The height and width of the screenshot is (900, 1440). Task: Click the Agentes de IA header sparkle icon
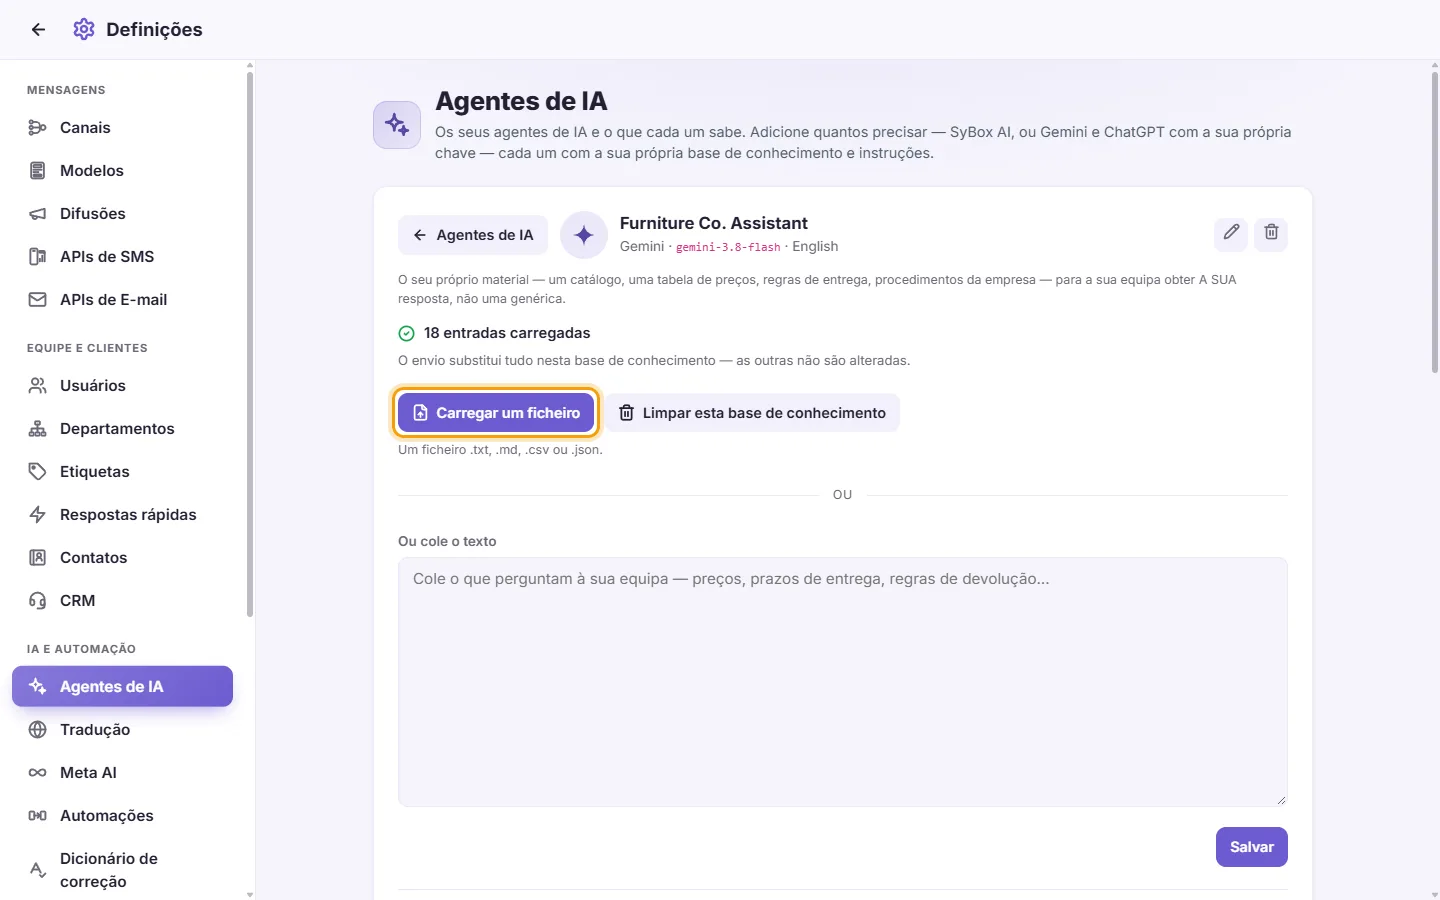(397, 125)
